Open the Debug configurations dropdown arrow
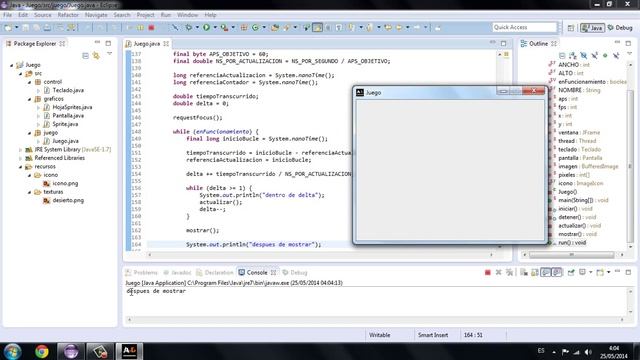 197,28
